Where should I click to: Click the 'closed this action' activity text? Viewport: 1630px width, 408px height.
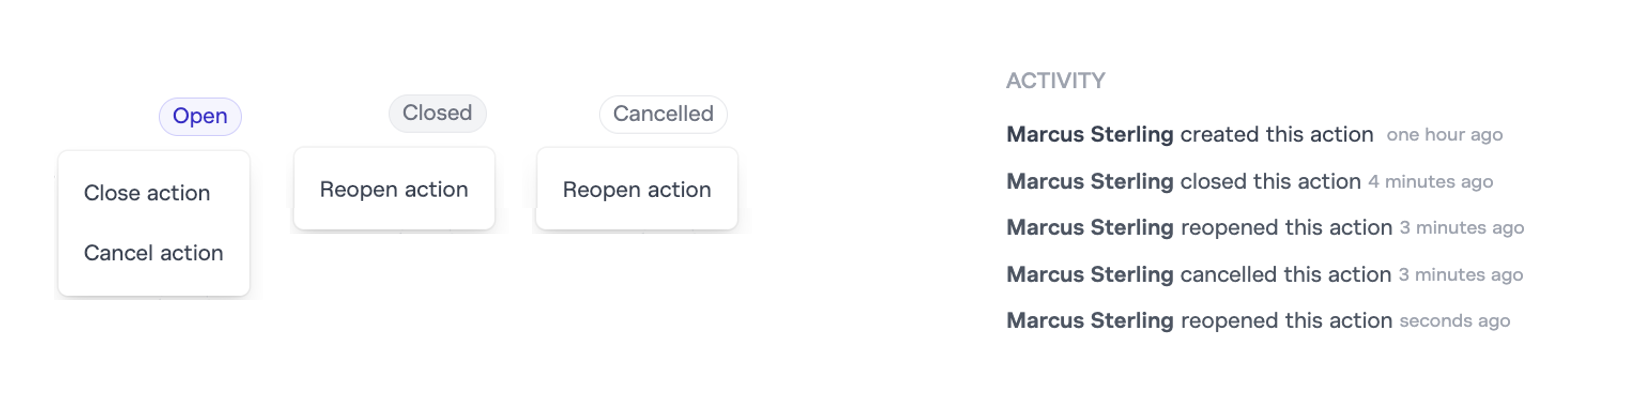point(1270,181)
